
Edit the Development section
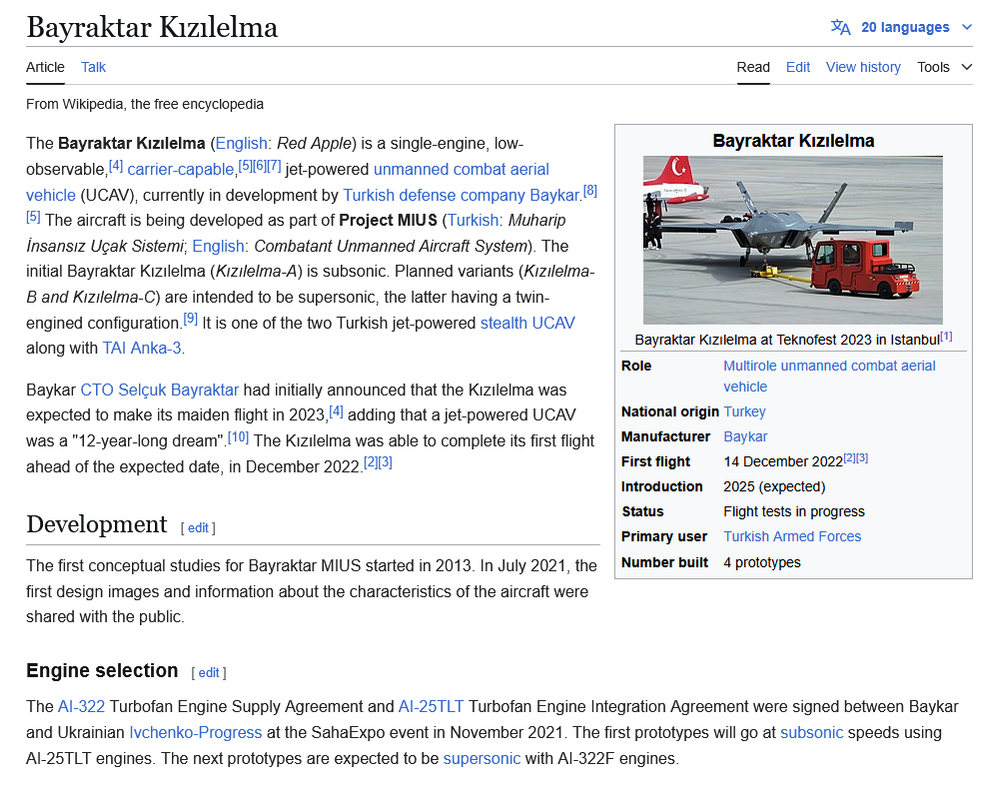coord(198,528)
